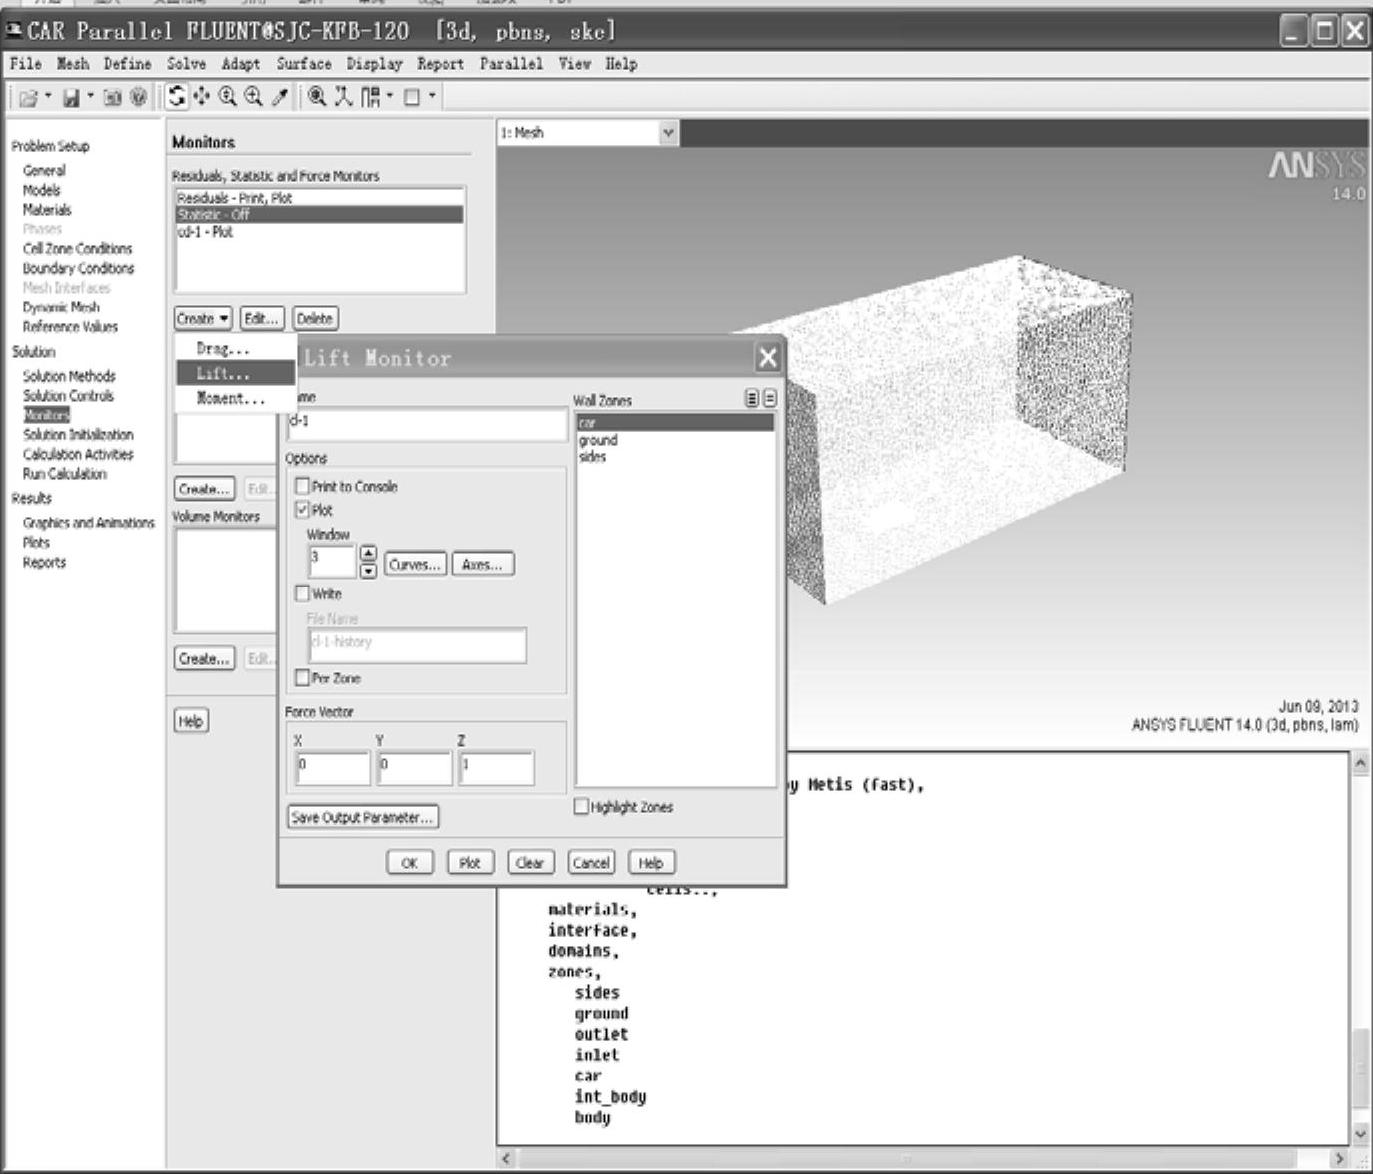Open dropdown arrow beside window layout square
The image size is (1373, 1174).
click(x=432, y=97)
